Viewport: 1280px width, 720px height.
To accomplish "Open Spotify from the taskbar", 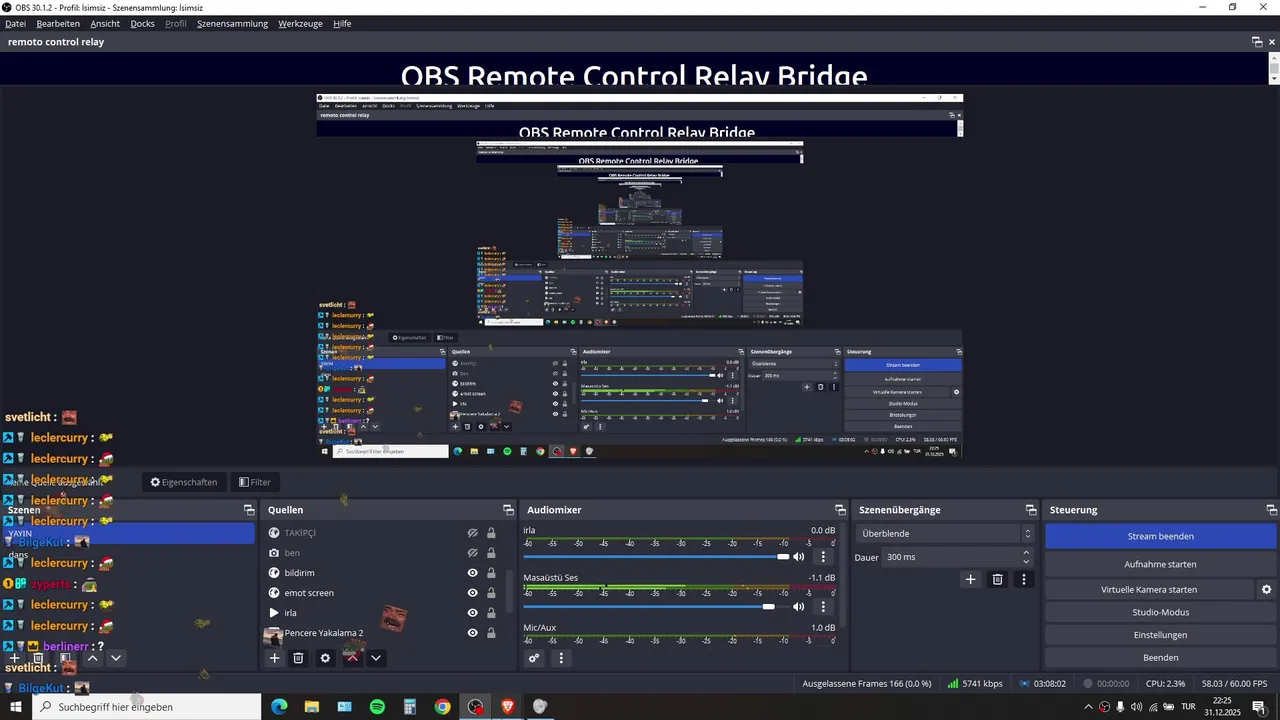I will pos(377,707).
